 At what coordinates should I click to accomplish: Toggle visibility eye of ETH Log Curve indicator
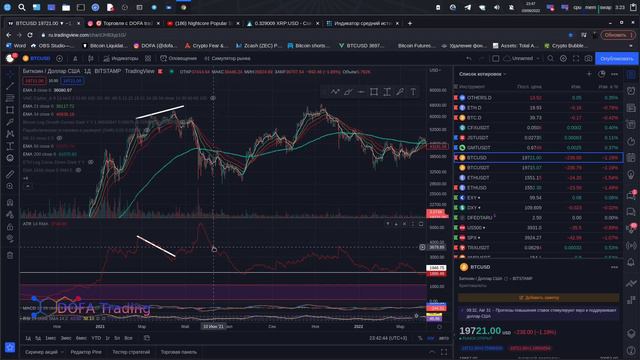pyautogui.click(x=91, y=162)
